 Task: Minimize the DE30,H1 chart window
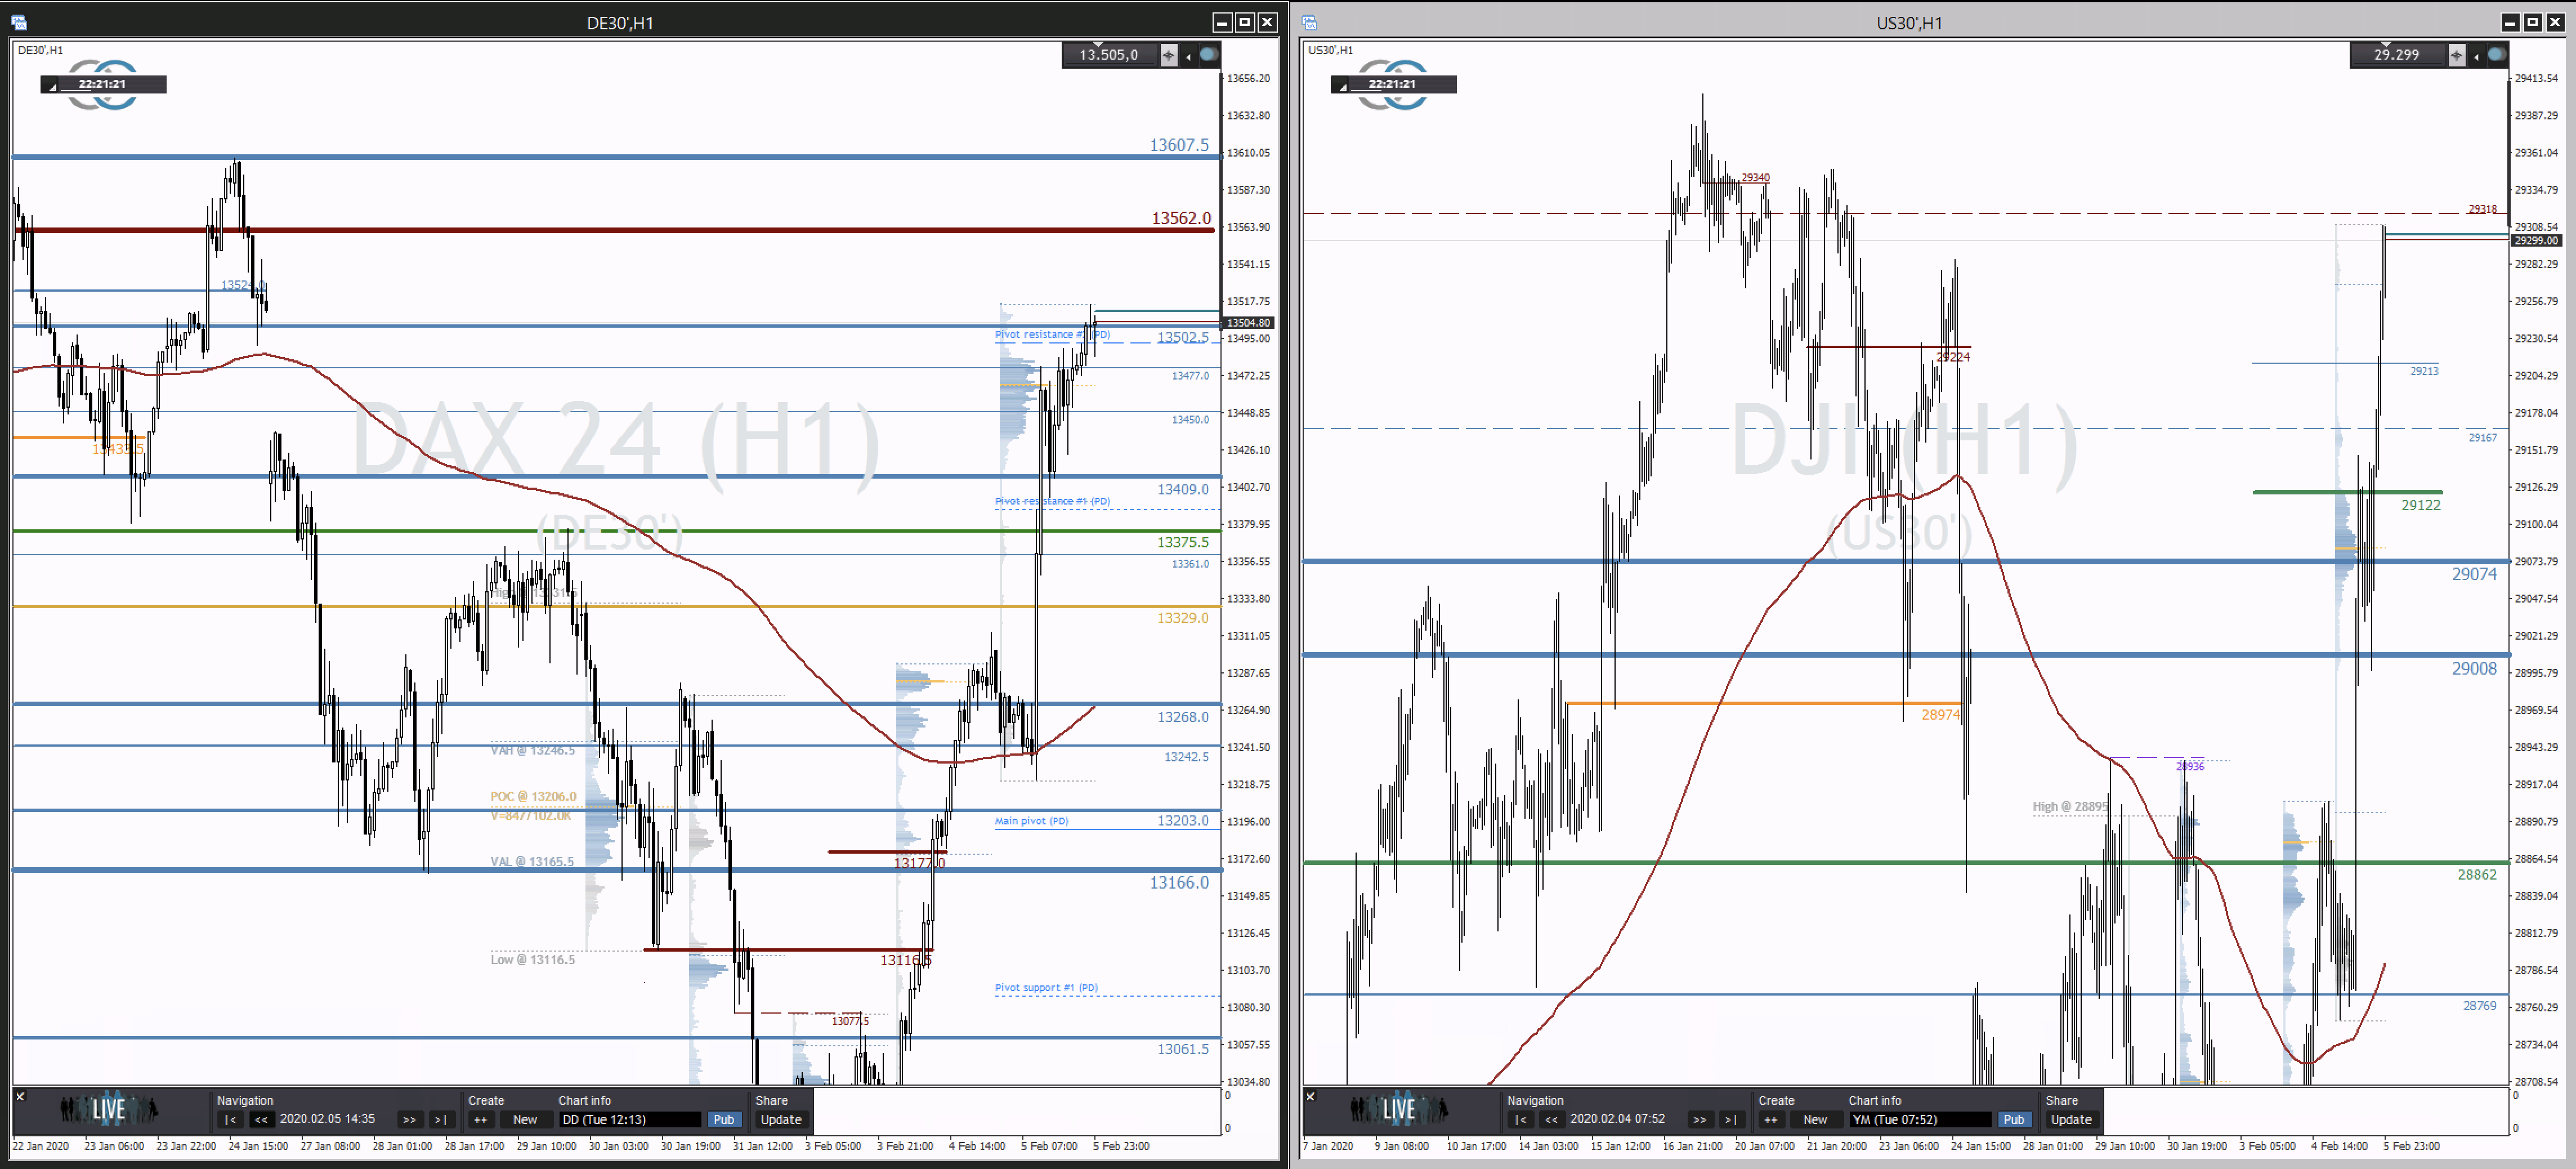1222,22
